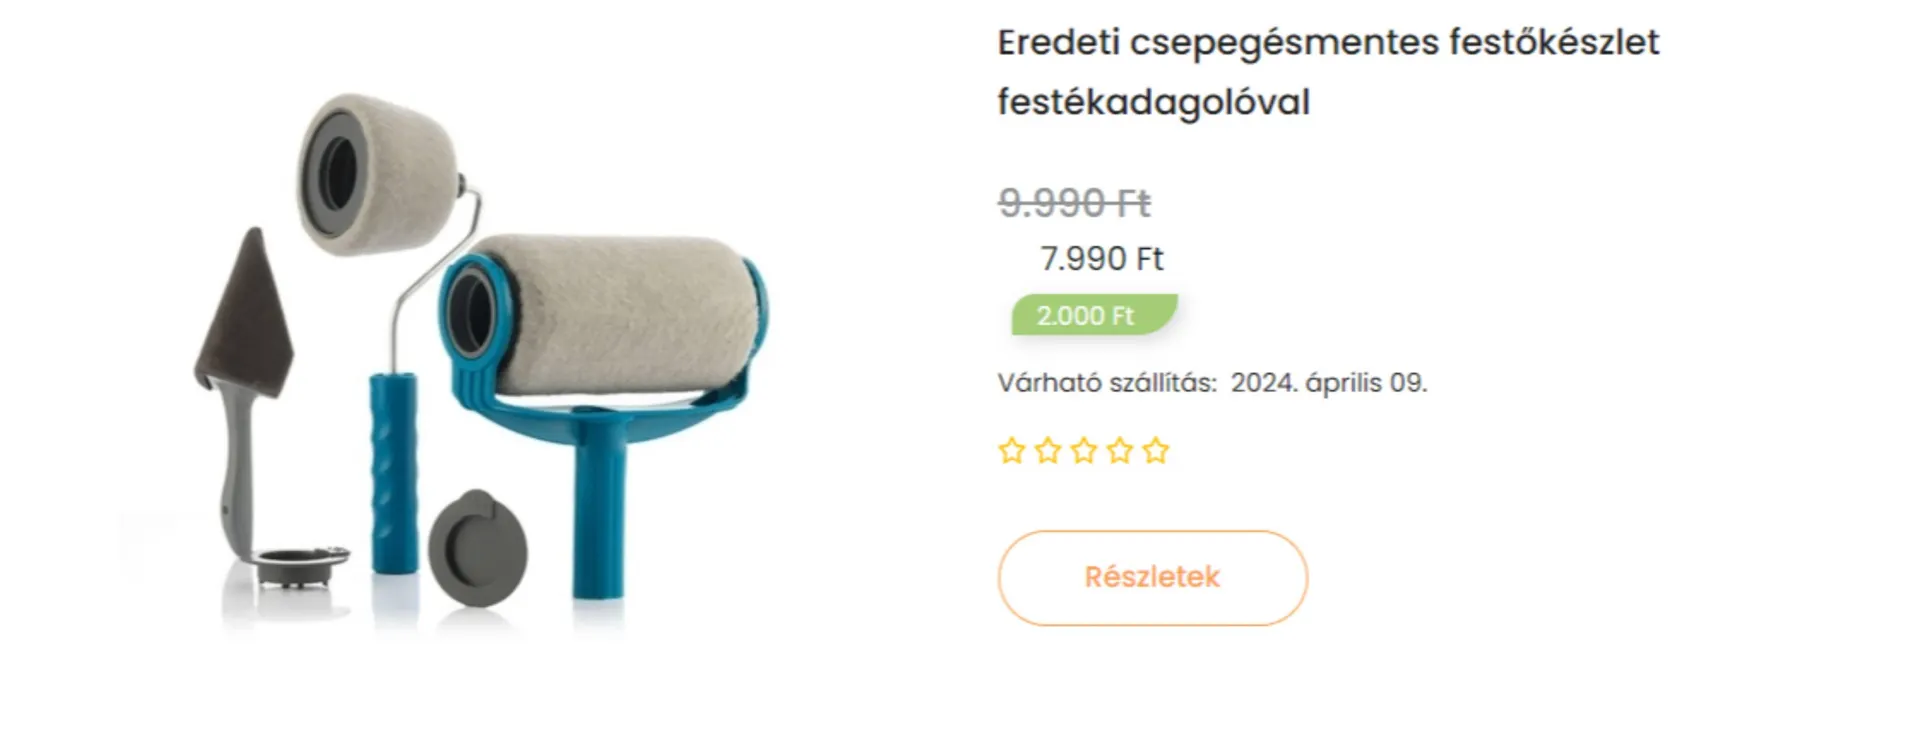Click the green 2.000 Ft discount badge
Image resolution: width=1920 pixels, height=738 pixels.
(x=1094, y=315)
